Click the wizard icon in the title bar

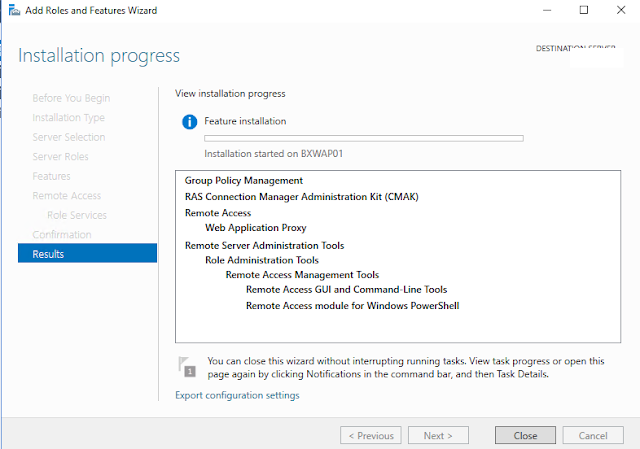(14, 10)
